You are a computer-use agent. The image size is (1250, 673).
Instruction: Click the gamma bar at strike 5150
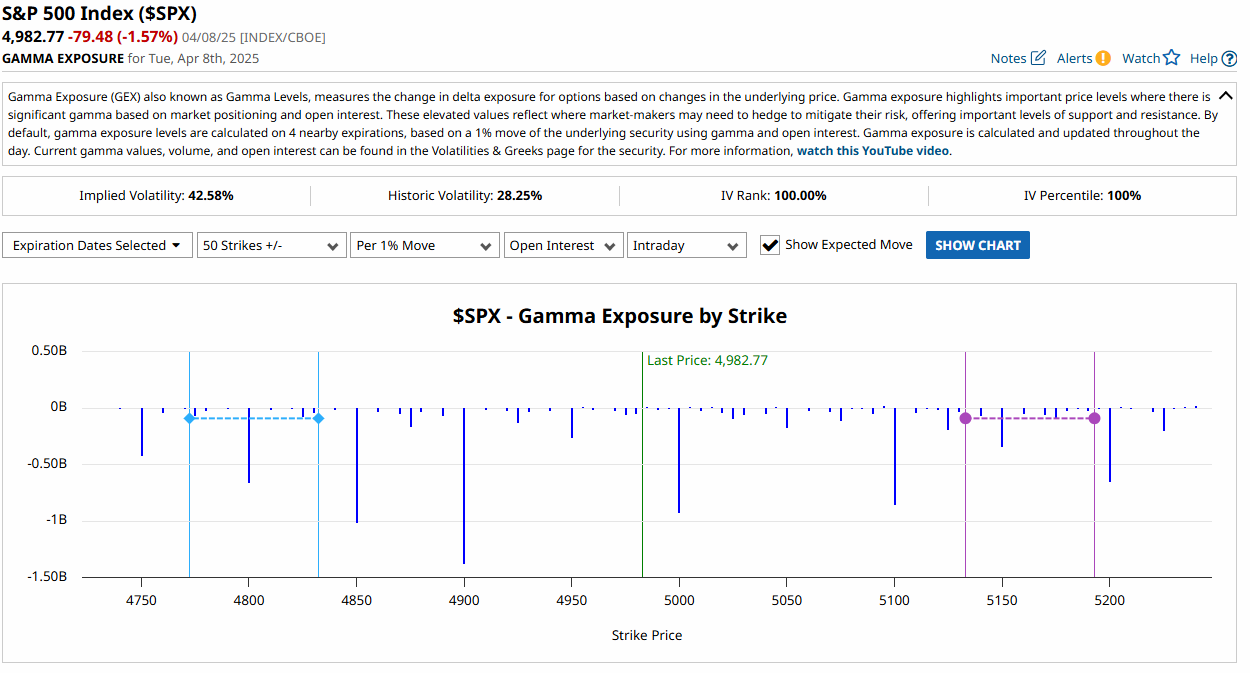1002,427
